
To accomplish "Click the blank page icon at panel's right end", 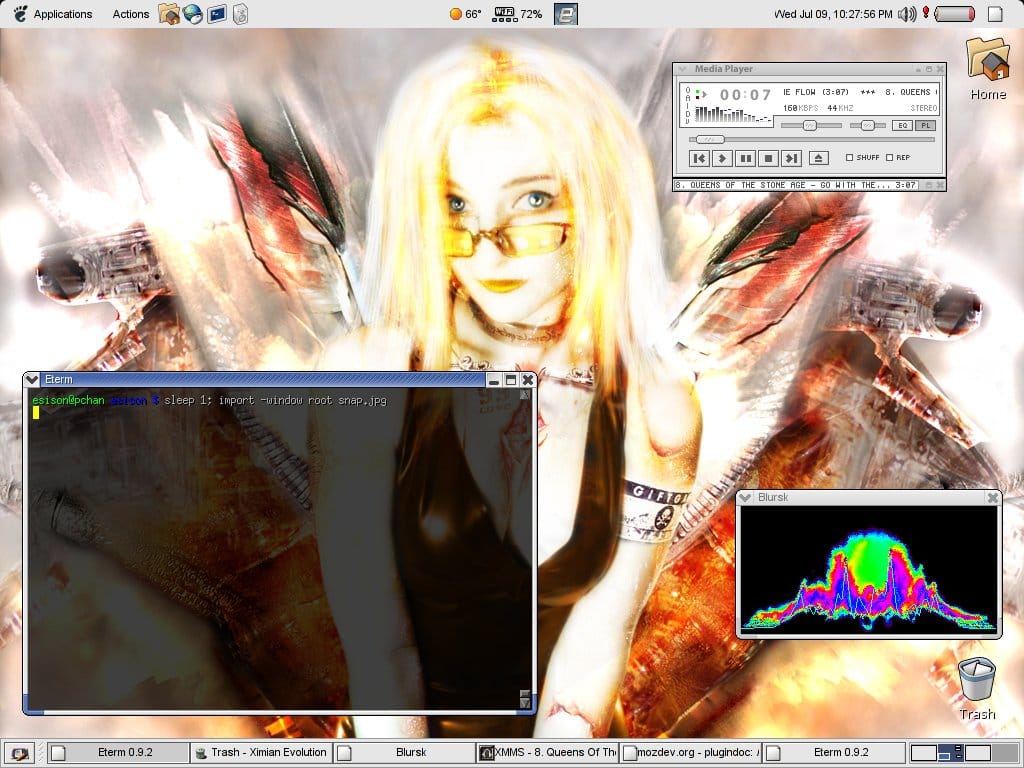I will [x=995, y=14].
